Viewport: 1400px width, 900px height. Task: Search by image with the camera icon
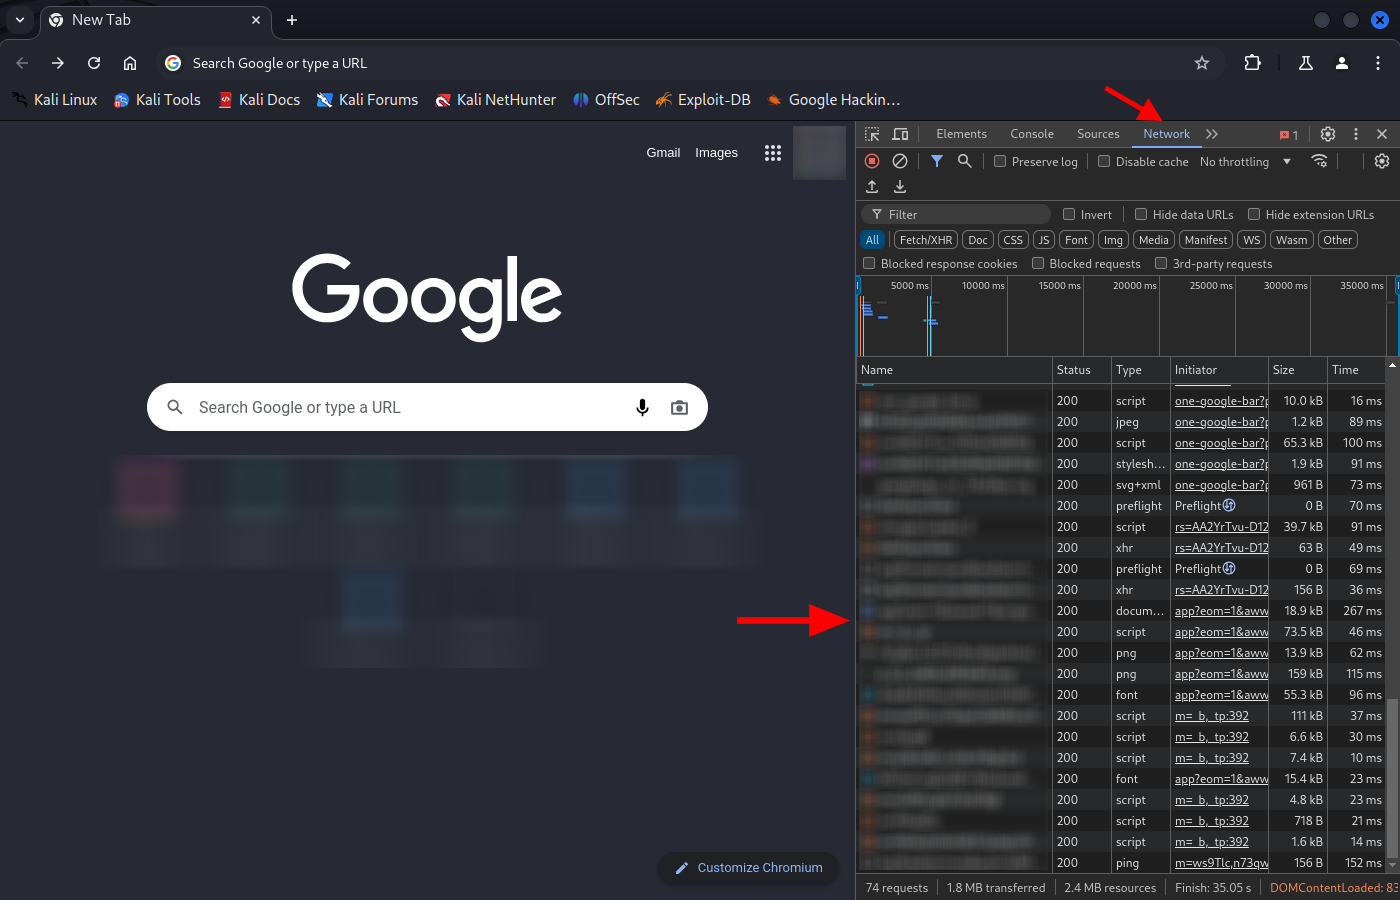point(679,407)
